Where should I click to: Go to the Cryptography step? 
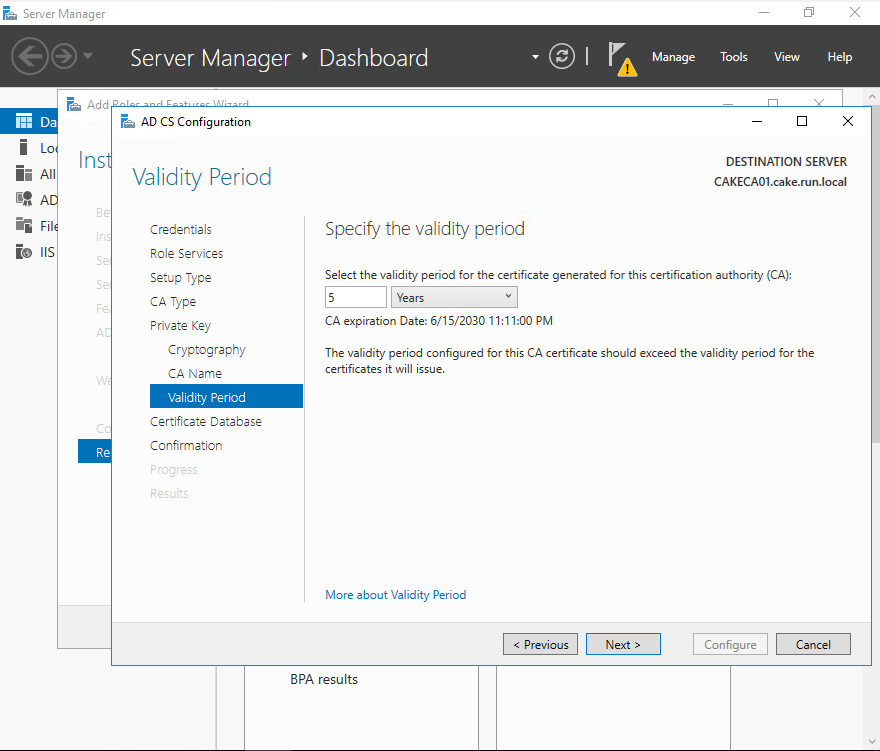207,350
